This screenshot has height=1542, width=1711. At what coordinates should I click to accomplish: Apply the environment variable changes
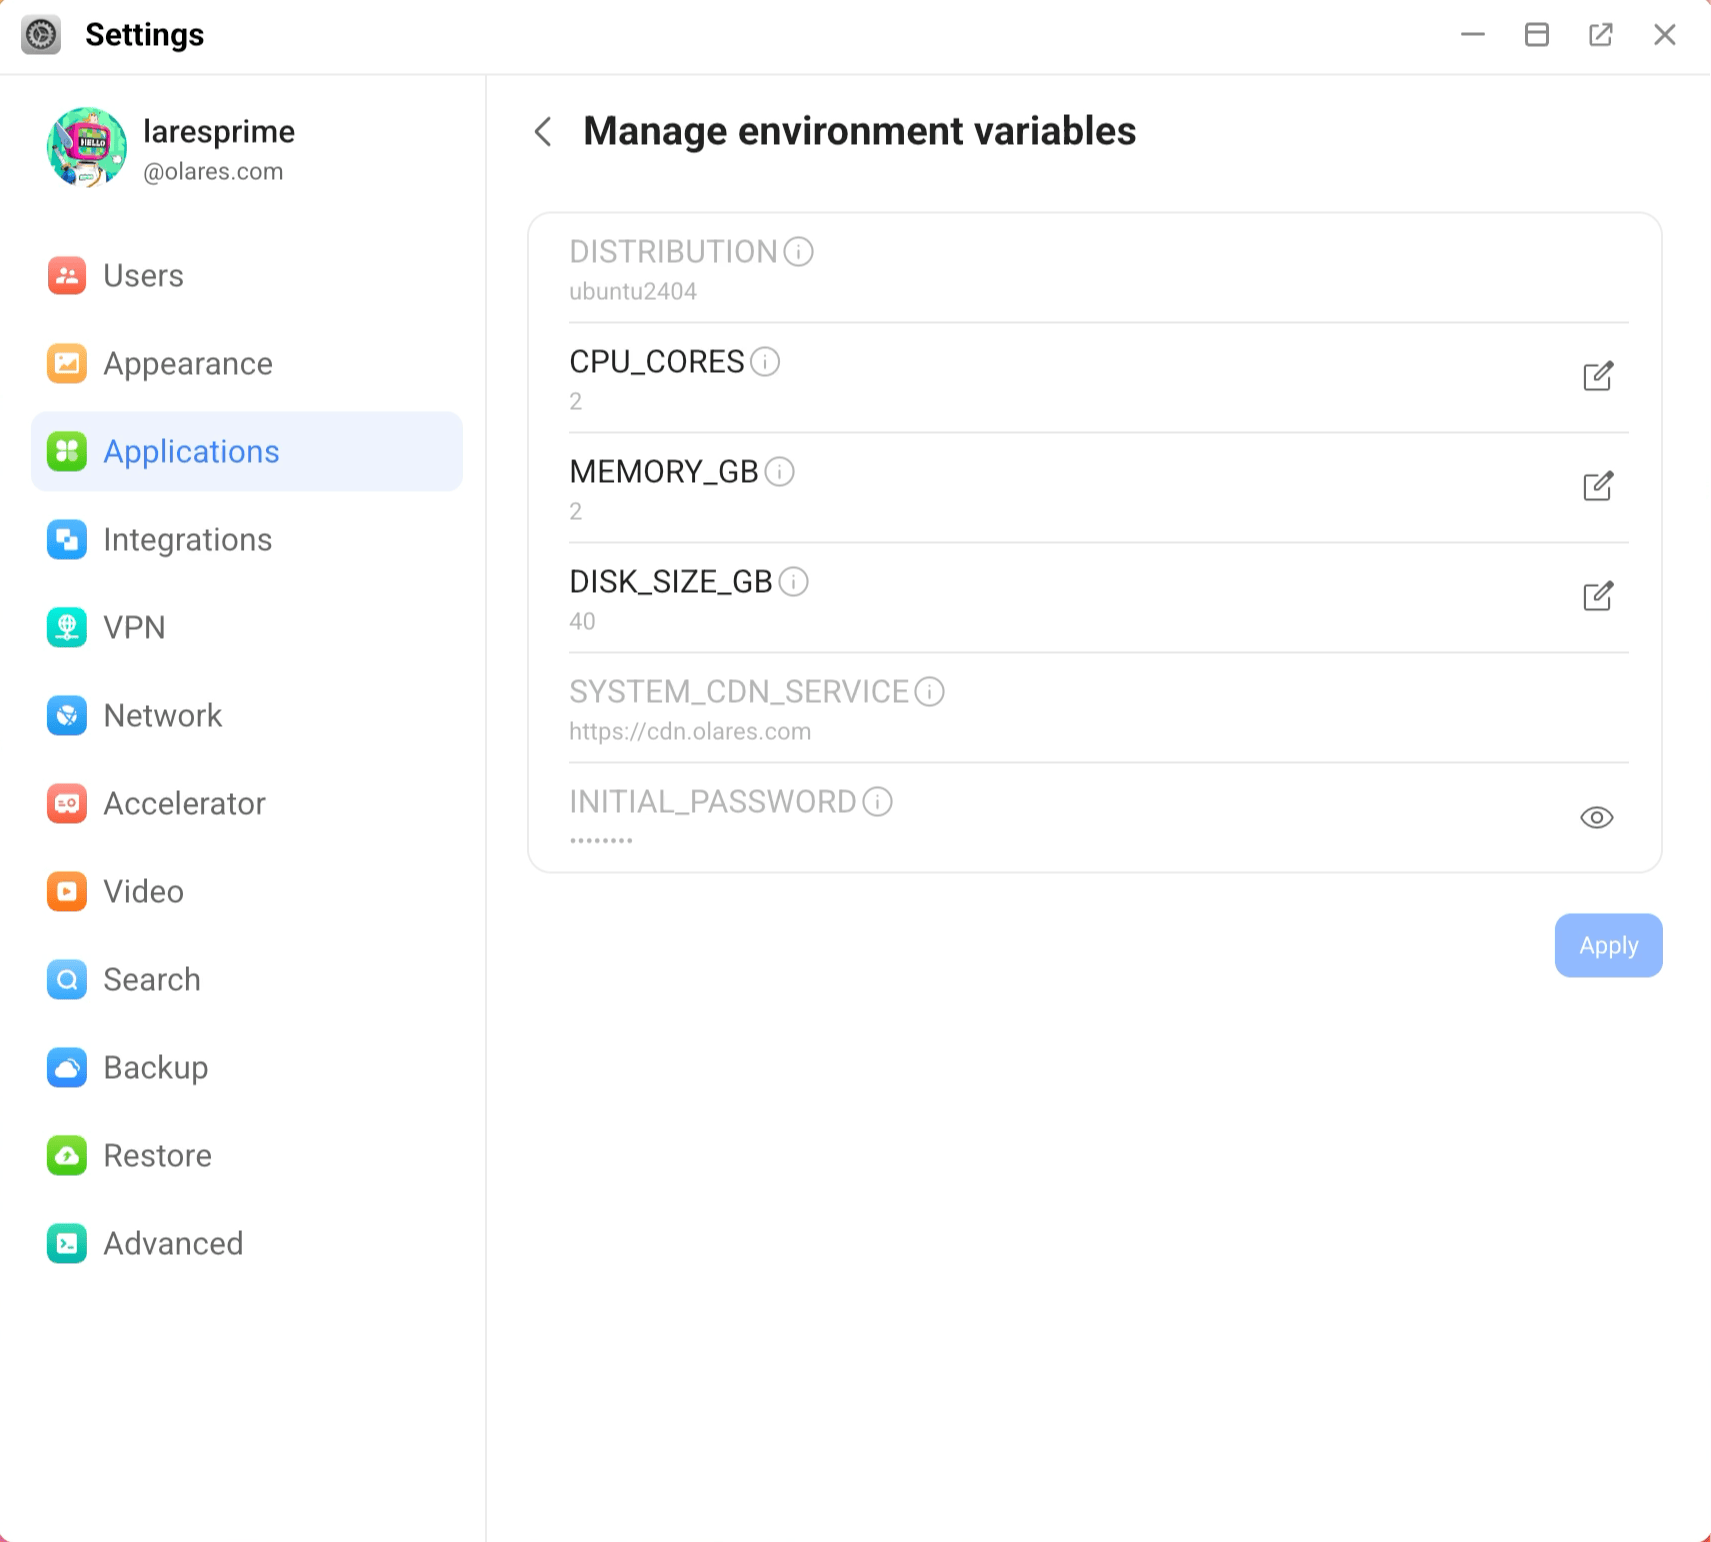1608,945
